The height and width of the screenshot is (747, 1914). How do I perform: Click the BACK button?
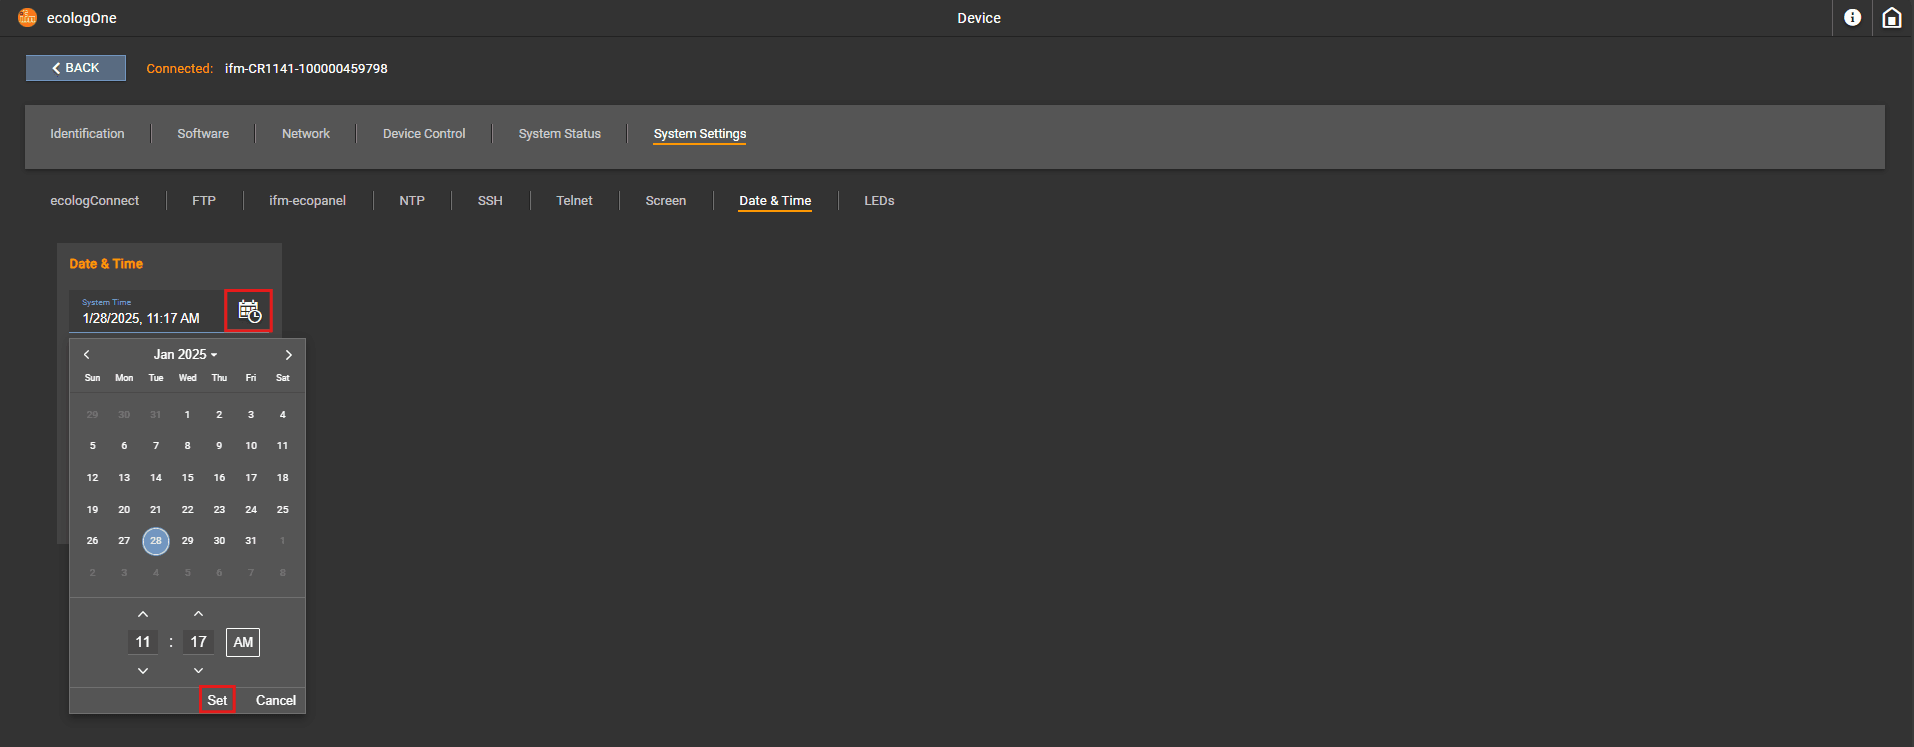(76, 68)
